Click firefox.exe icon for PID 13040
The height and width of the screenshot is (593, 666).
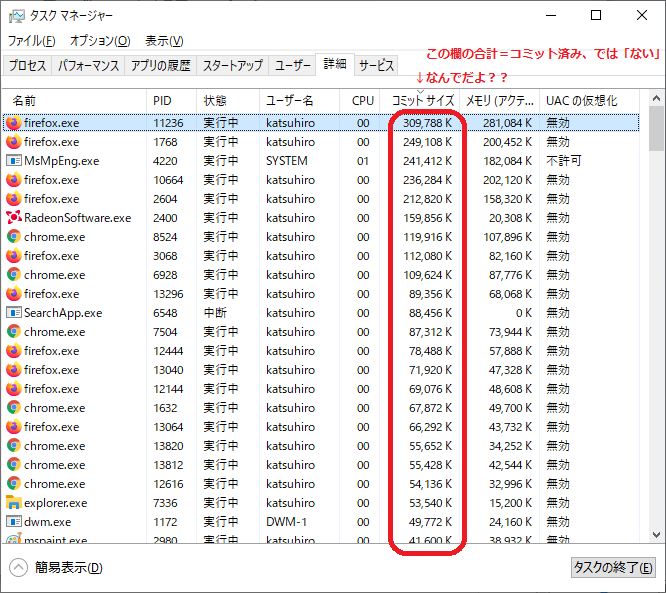(x=14, y=370)
